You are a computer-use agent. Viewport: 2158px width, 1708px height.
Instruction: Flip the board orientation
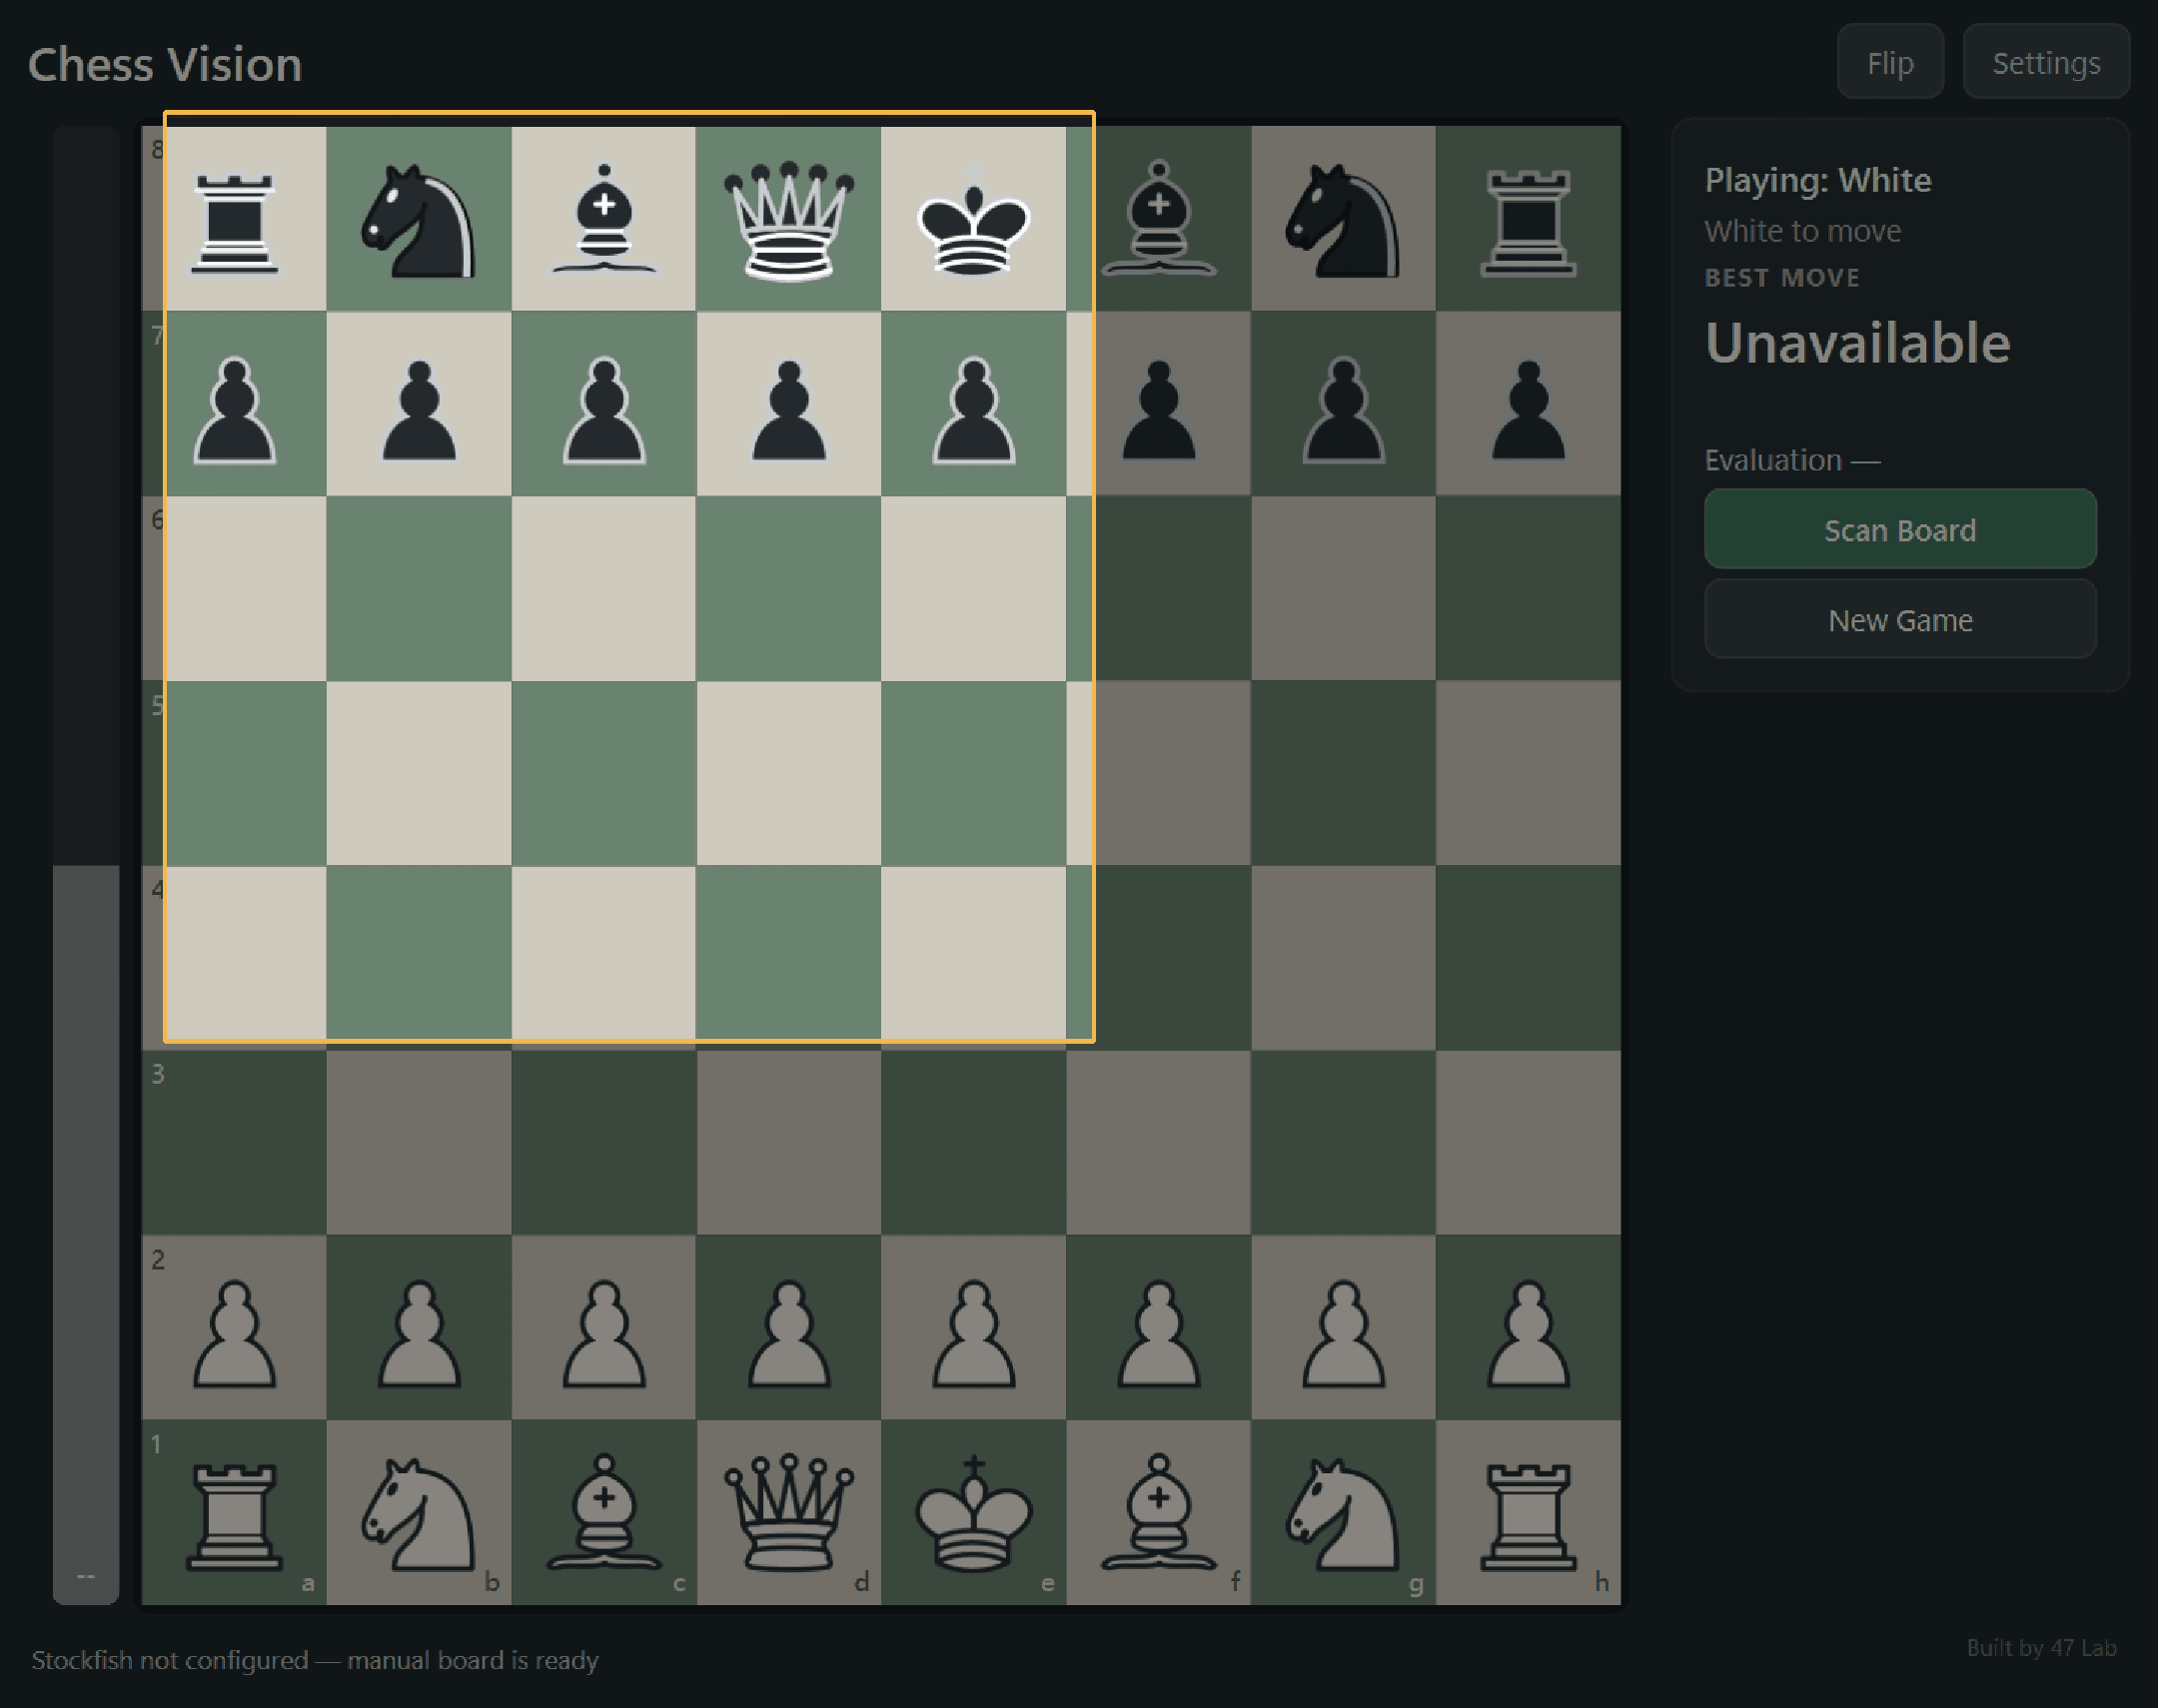point(1890,62)
